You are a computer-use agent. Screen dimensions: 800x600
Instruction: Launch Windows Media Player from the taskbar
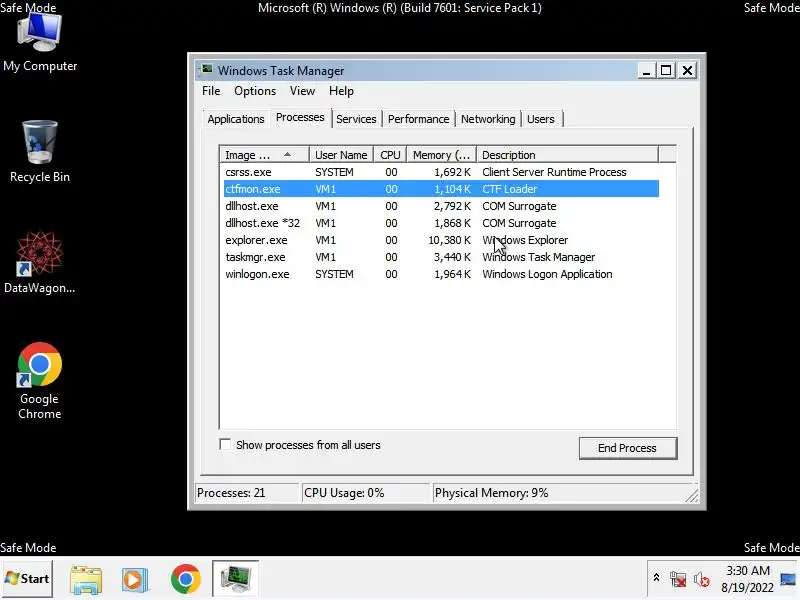134,579
